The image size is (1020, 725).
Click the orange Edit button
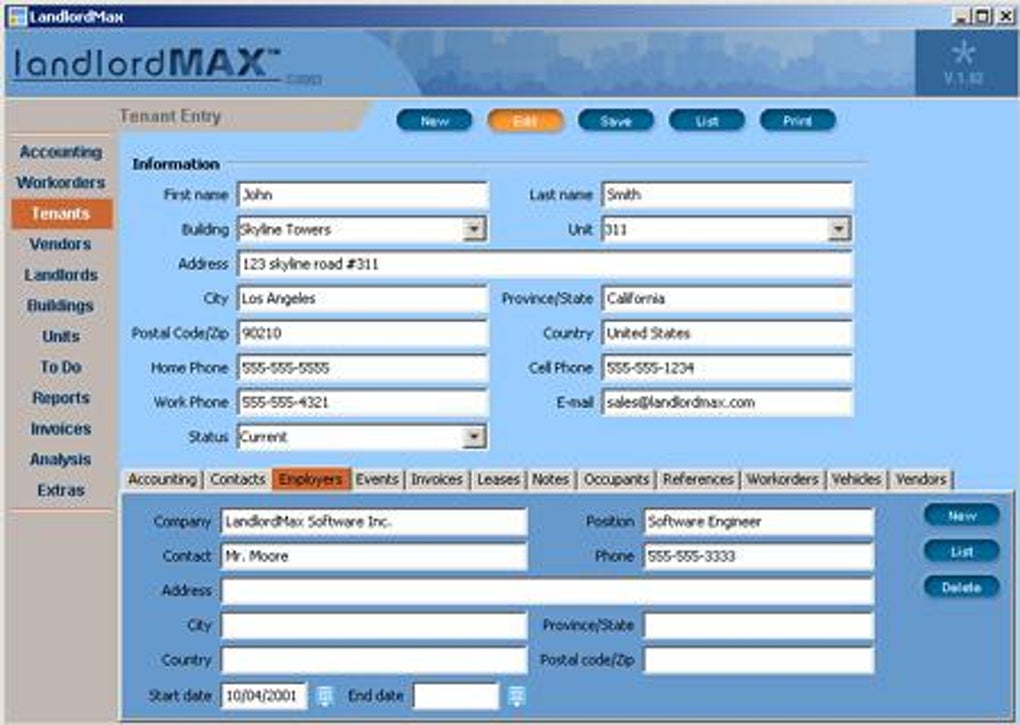pyautogui.click(x=526, y=120)
